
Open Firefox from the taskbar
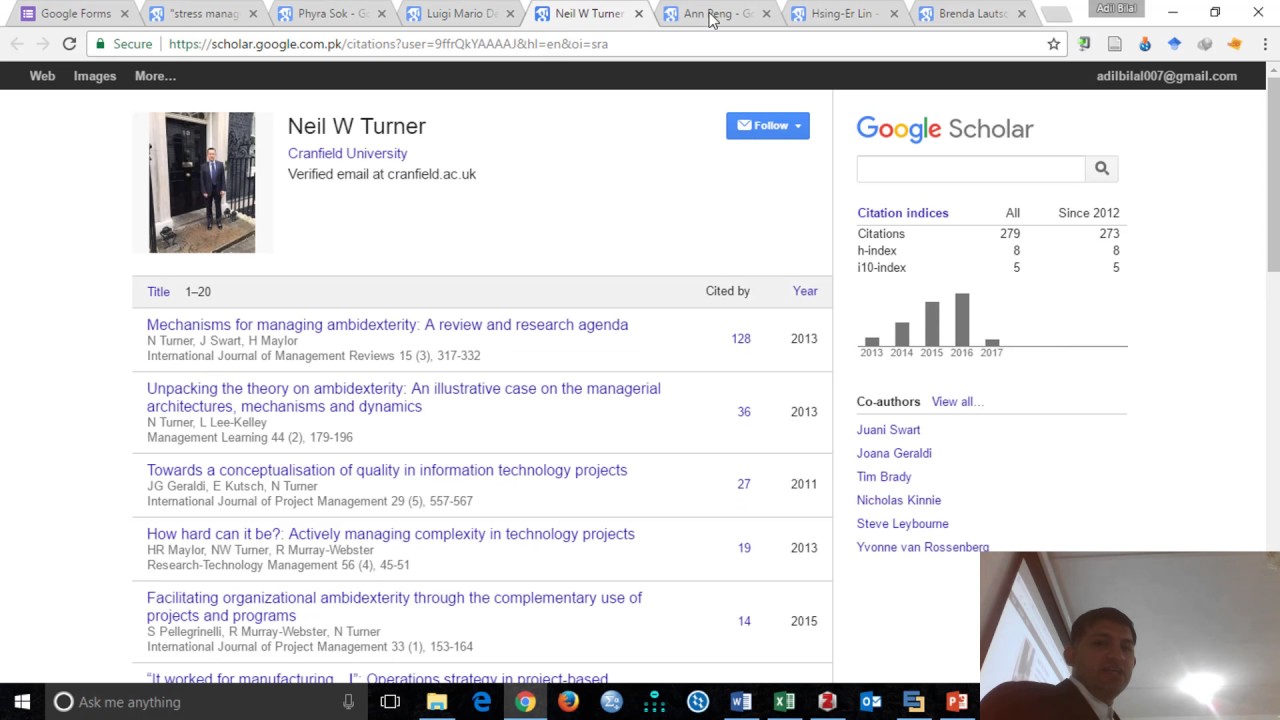click(568, 702)
